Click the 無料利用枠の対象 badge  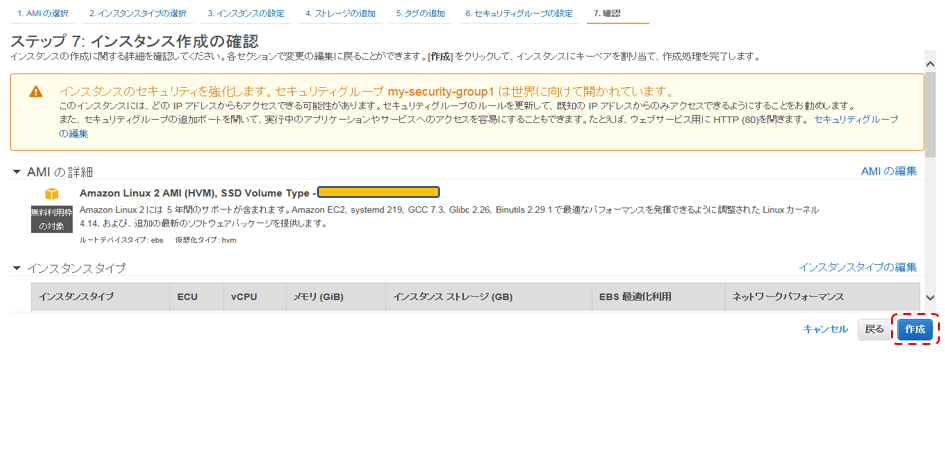(x=52, y=219)
